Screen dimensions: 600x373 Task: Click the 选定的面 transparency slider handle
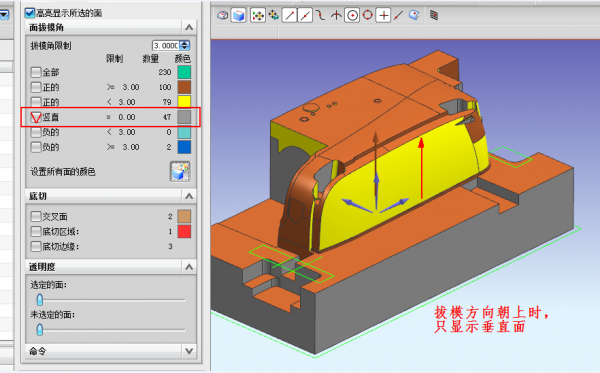click(x=39, y=300)
